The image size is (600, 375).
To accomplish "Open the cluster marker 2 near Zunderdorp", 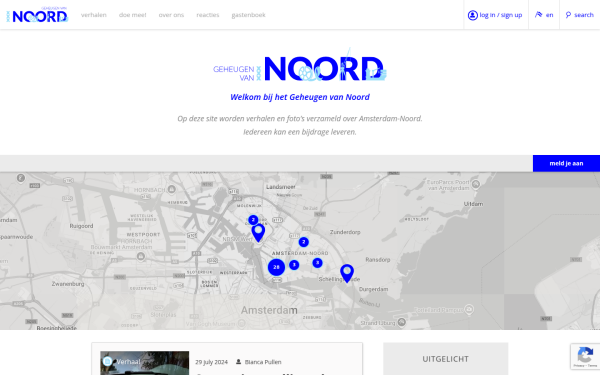I will [303, 242].
